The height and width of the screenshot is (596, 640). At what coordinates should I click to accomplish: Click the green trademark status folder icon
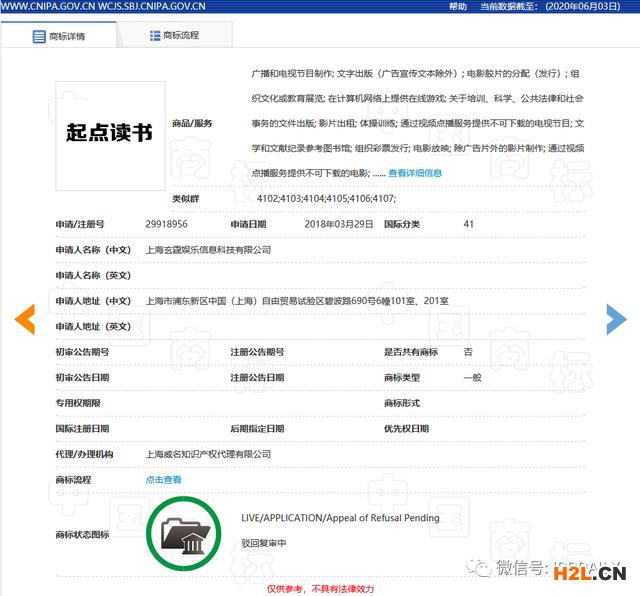tap(184, 534)
